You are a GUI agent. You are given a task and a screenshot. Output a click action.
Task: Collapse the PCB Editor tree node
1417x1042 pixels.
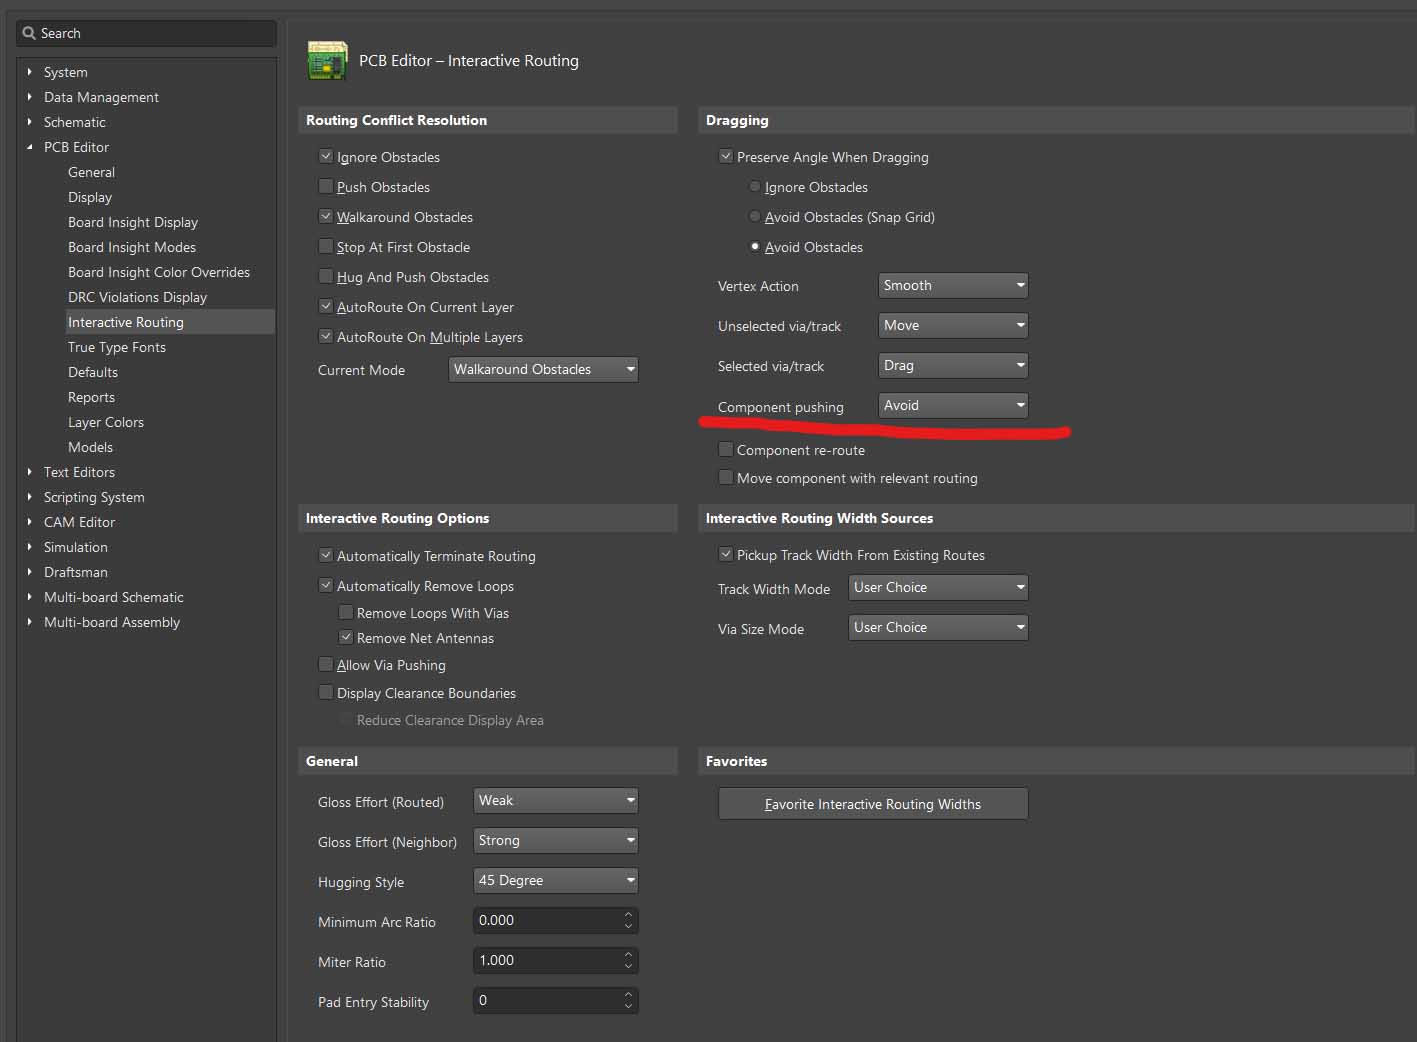pos(30,147)
